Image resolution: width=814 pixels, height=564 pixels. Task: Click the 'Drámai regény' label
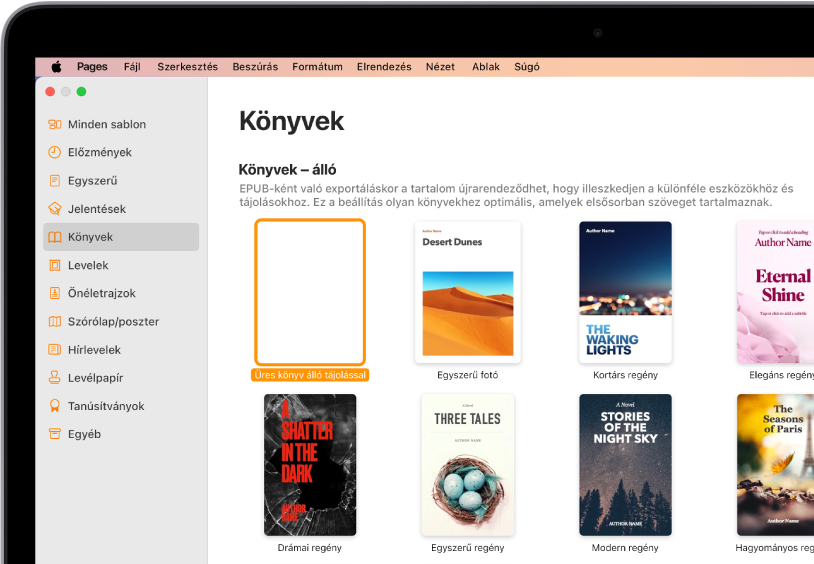point(310,548)
